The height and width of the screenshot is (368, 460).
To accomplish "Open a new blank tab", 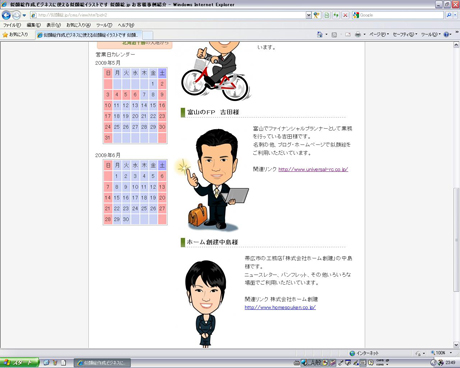I will pyautogui.click(x=148, y=35).
